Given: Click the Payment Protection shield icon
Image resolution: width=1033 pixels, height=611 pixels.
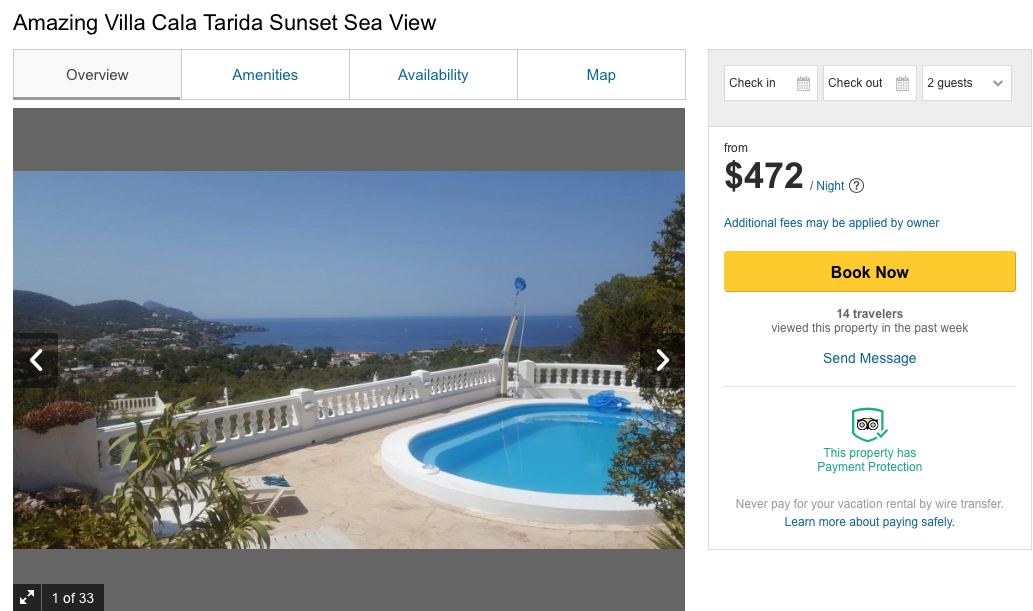Looking at the screenshot, I should 869,425.
